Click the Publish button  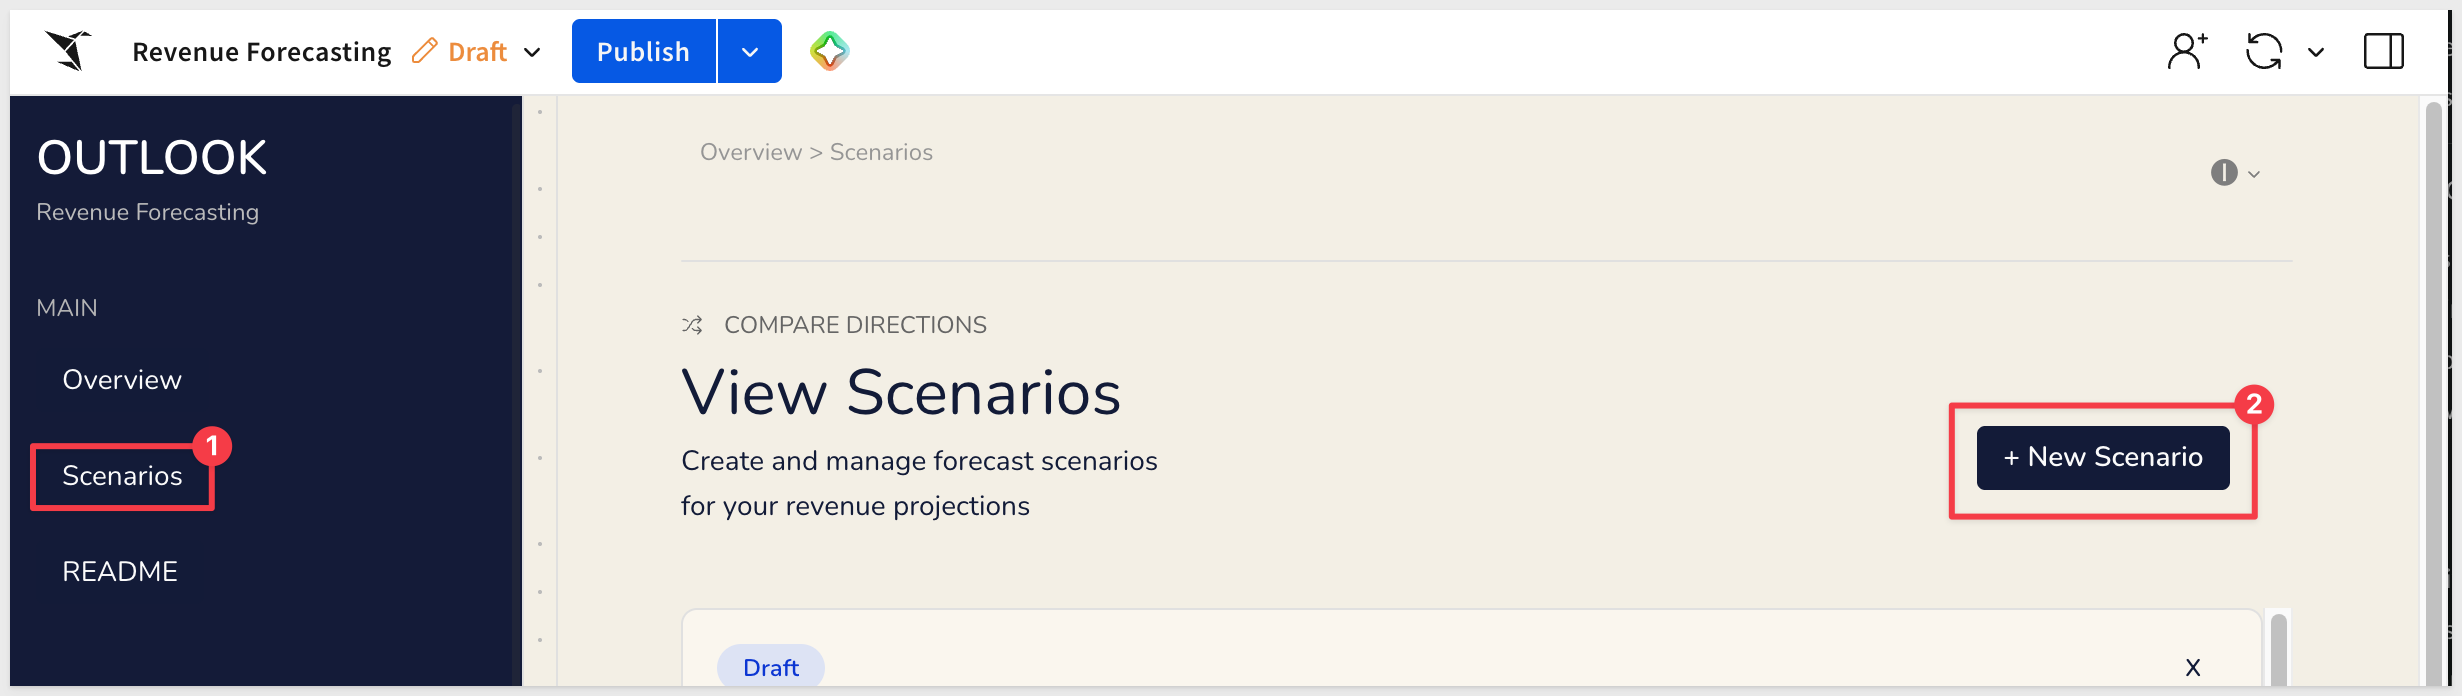pyautogui.click(x=644, y=51)
